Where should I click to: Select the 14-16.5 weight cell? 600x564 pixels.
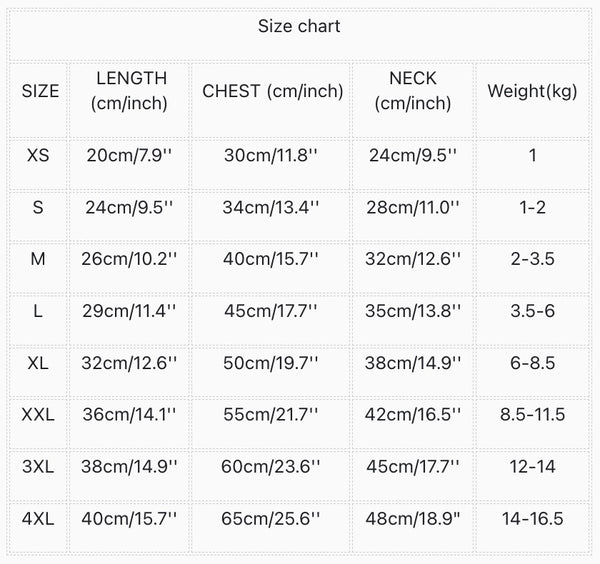pyautogui.click(x=532, y=518)
